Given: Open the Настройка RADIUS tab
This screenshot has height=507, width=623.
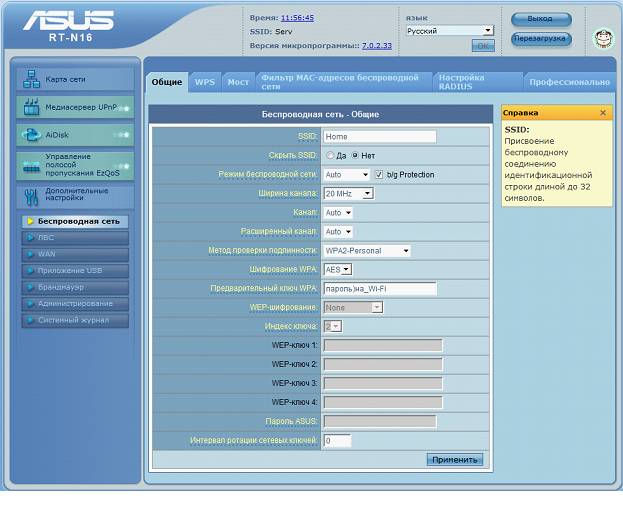Looking at the screenshot, I should [478, 82].
